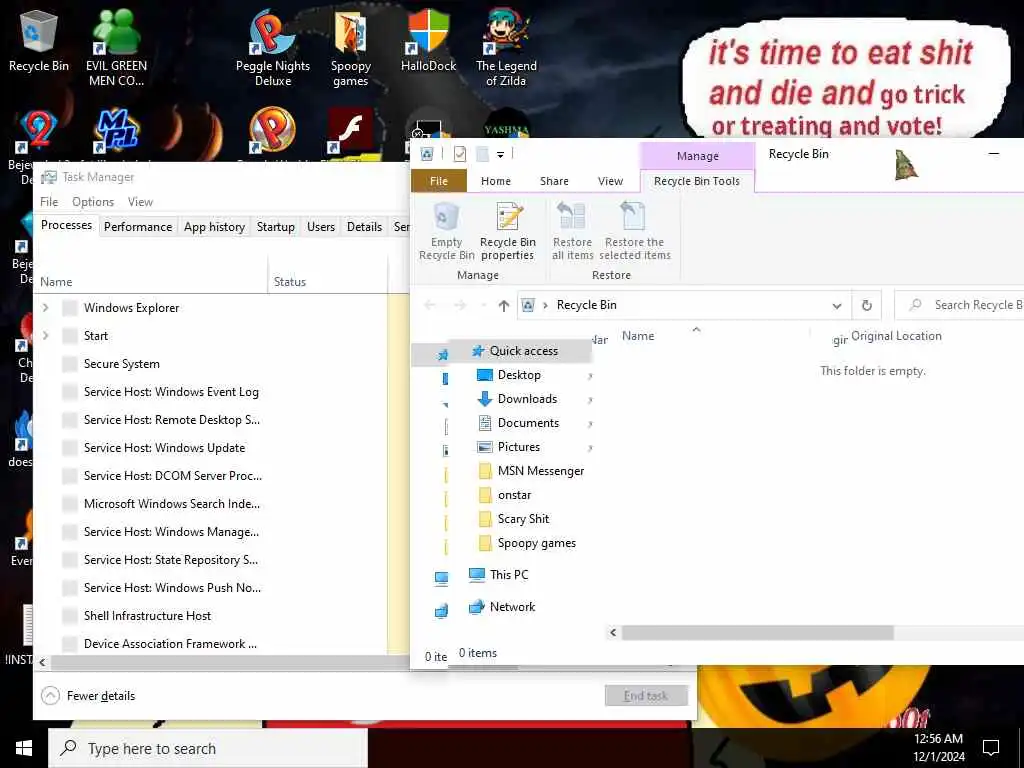1024x768 pixels.
Task: Open Task Manager File menu
Action: coord(49,202)
